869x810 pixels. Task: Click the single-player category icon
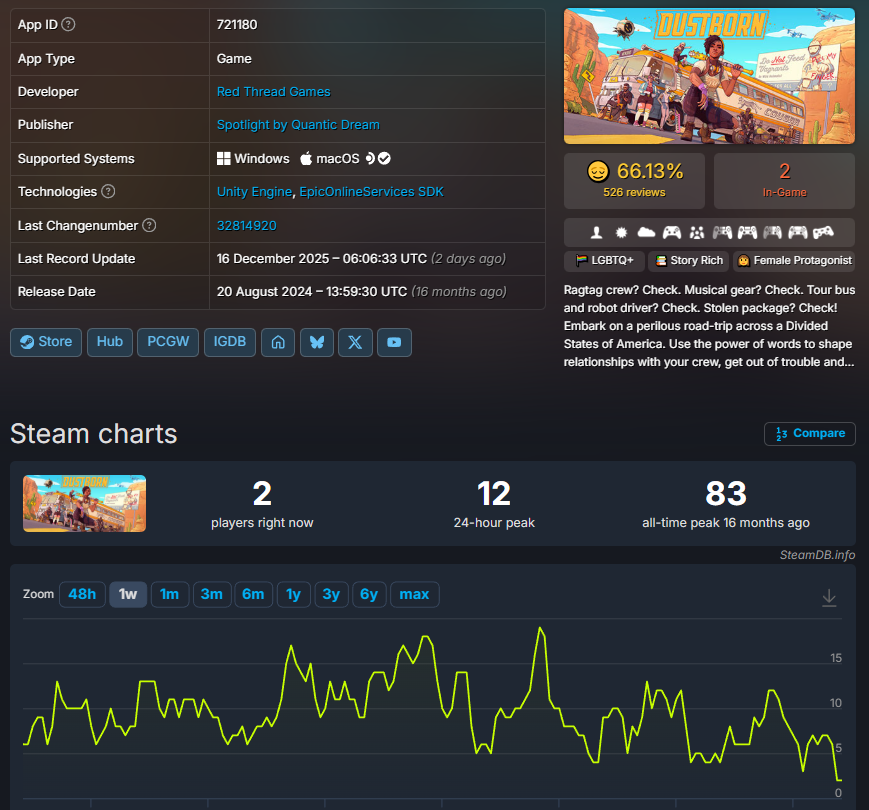coord(597,232)
